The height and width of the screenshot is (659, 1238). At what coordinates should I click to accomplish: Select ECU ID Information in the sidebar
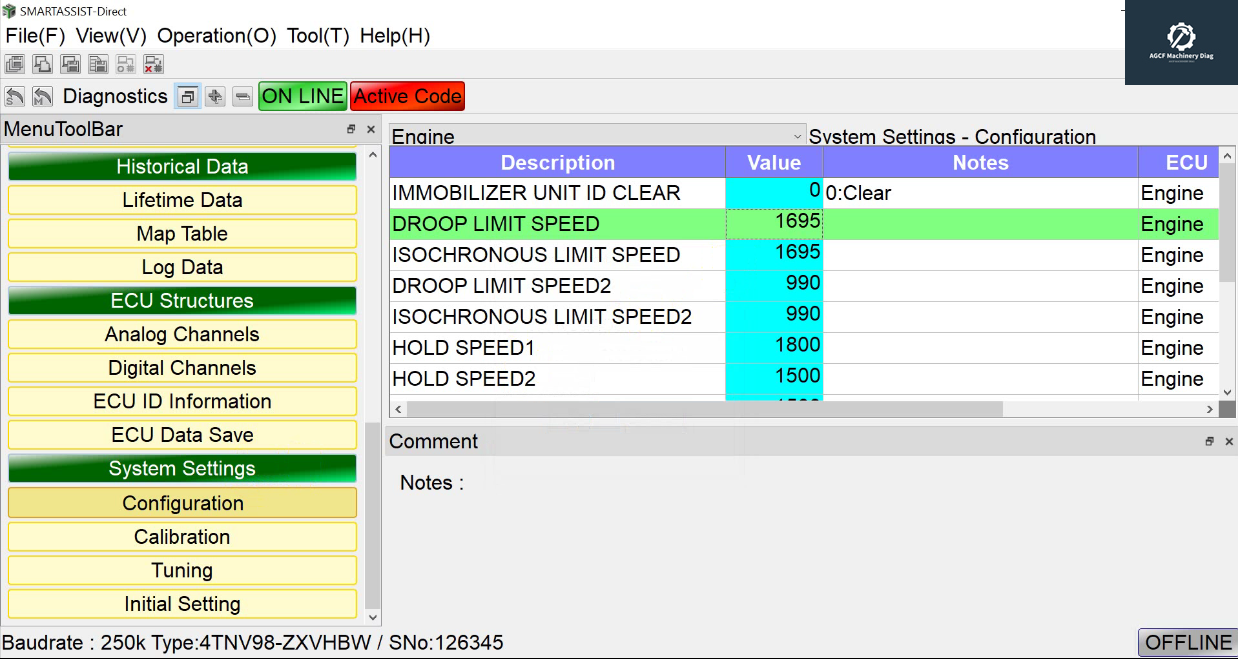tap(182, 402)
